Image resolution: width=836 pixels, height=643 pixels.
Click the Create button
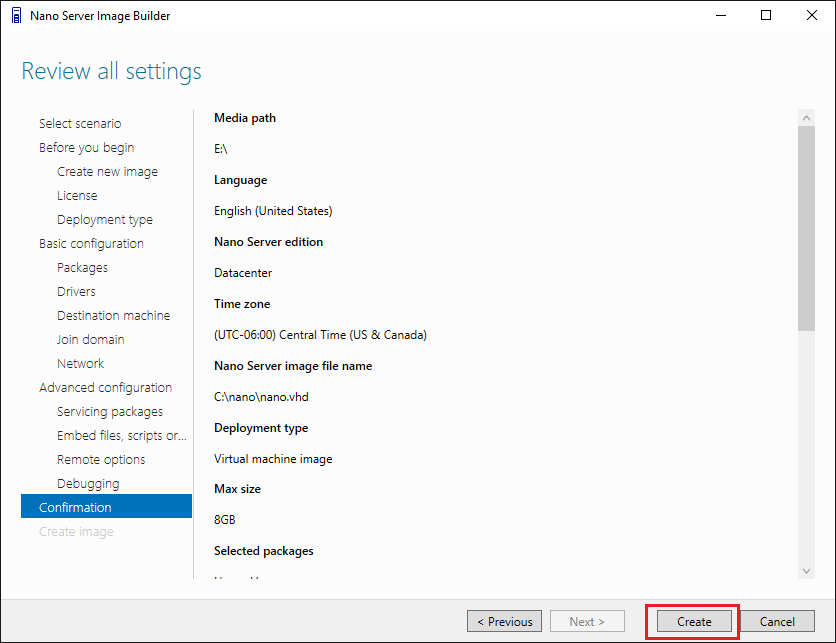694,621
